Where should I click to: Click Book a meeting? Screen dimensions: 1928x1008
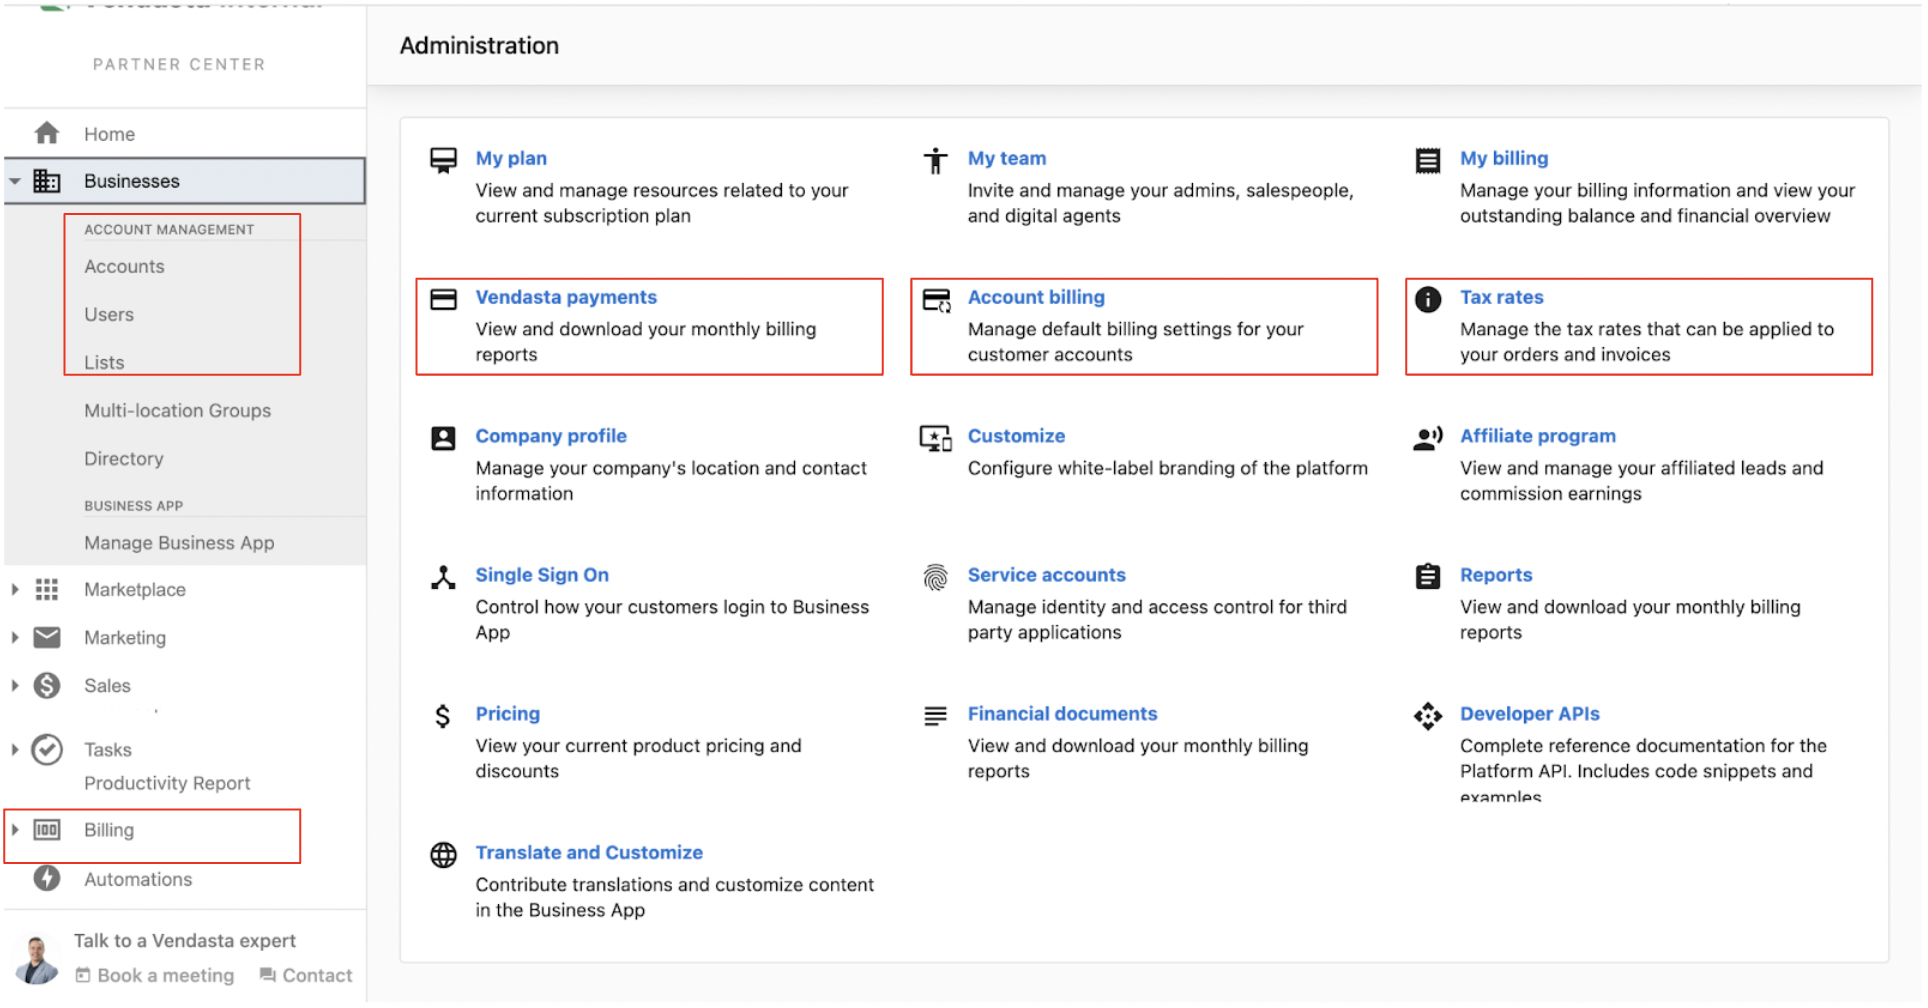(x=155, y=977)
